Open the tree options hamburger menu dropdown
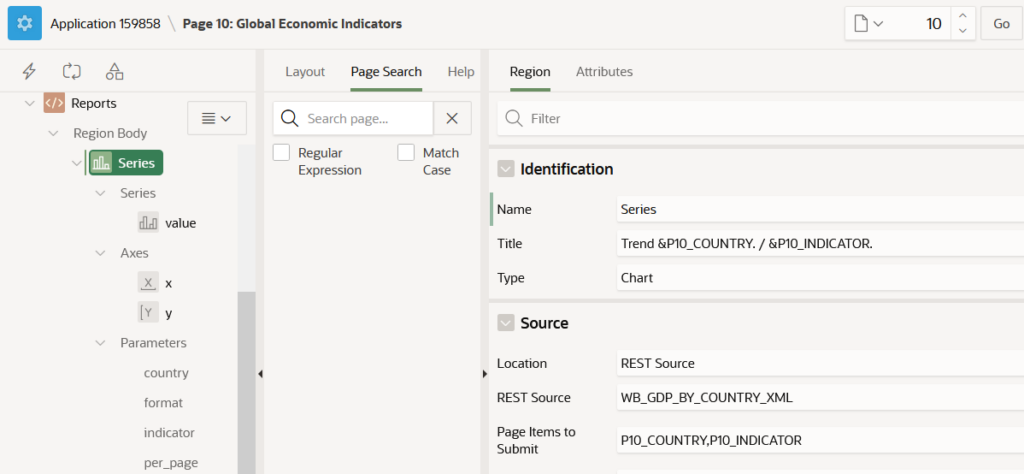The image size is (1024, 474). tap(217, 118)
